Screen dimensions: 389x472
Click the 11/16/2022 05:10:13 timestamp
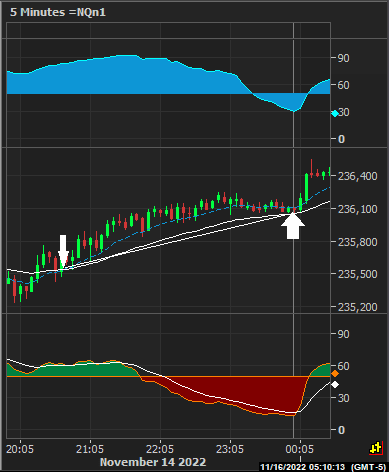[x=303, y=467]
